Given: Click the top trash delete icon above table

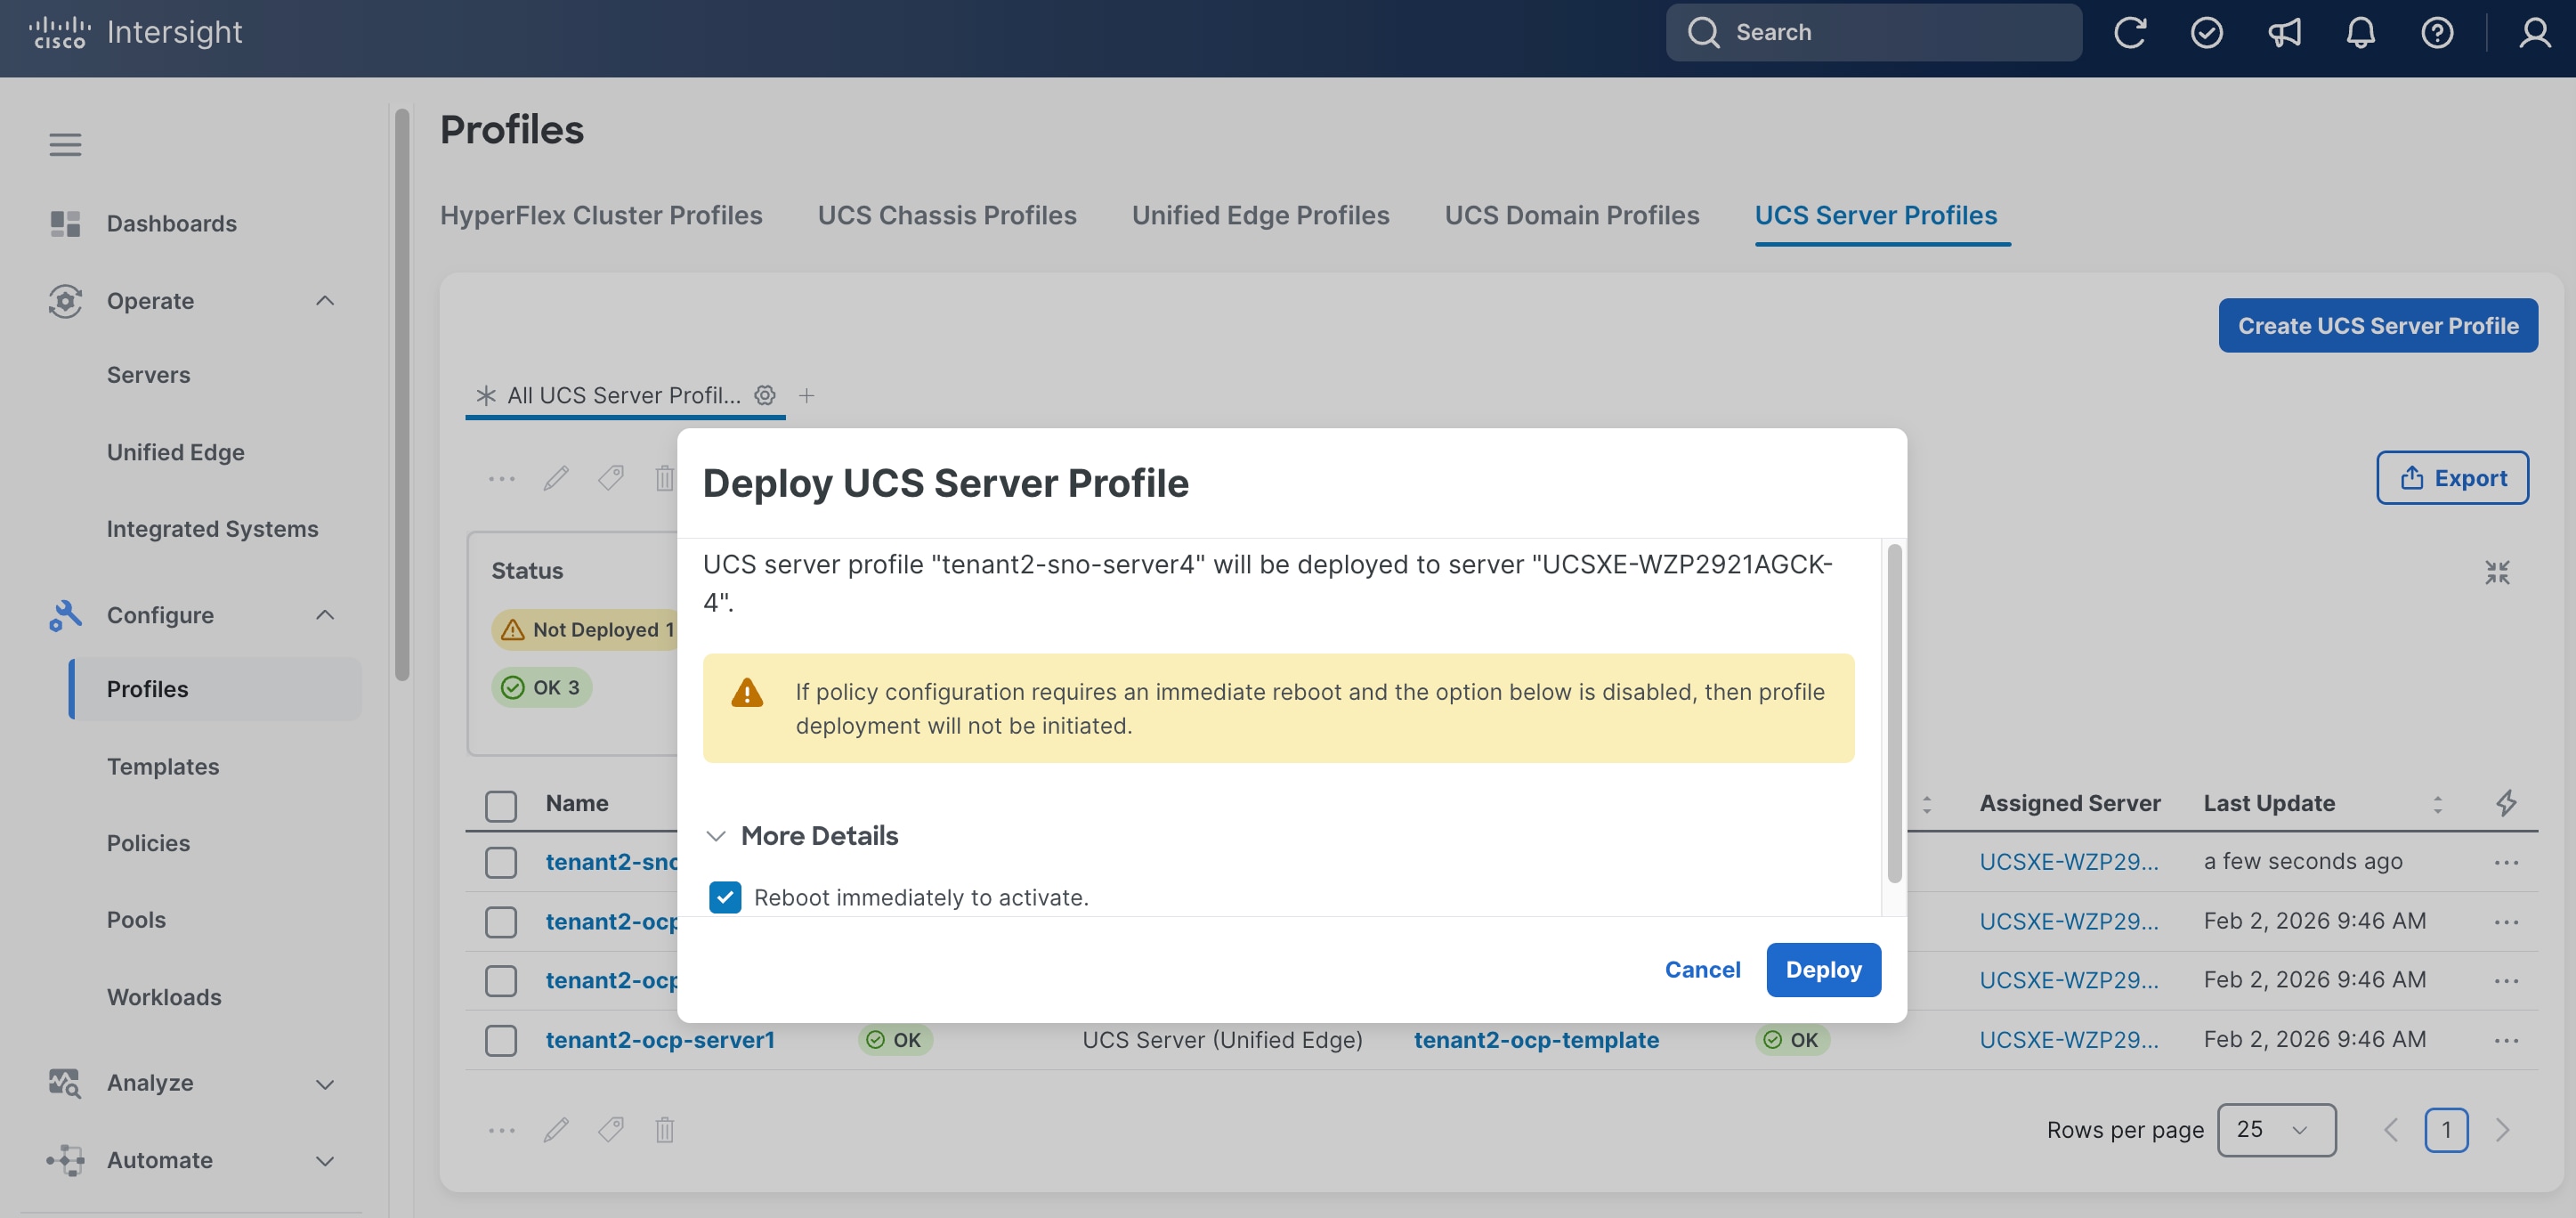Looking at the screenshot, I should 665,478.
